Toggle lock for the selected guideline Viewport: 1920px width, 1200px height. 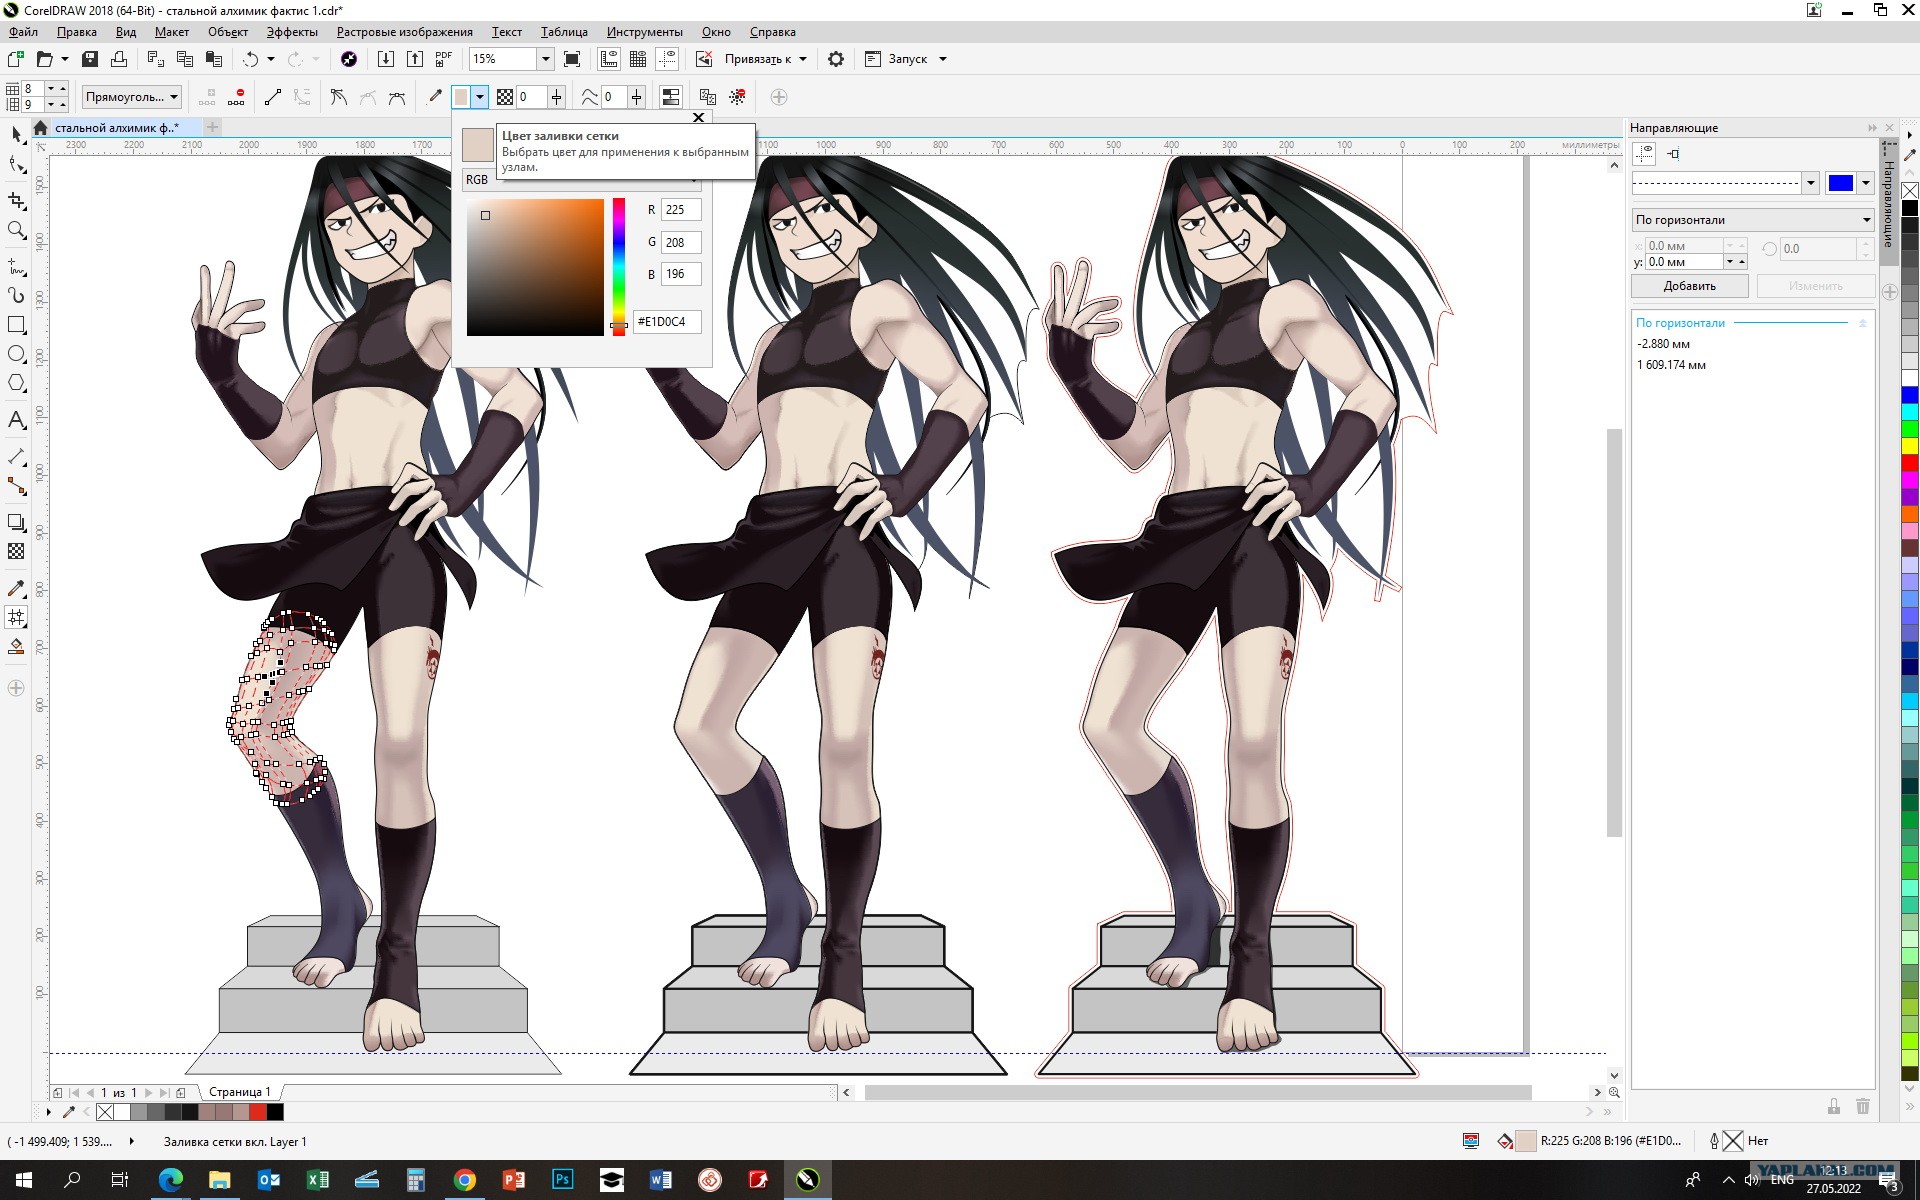point(1833,1106)
